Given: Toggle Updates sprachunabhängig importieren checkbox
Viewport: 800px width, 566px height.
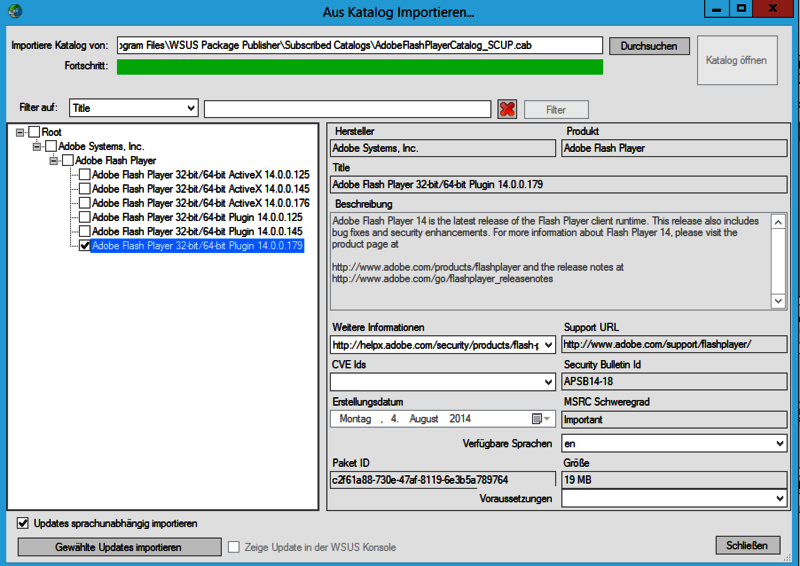Looking at the screenshot, I should coord(22,523).
